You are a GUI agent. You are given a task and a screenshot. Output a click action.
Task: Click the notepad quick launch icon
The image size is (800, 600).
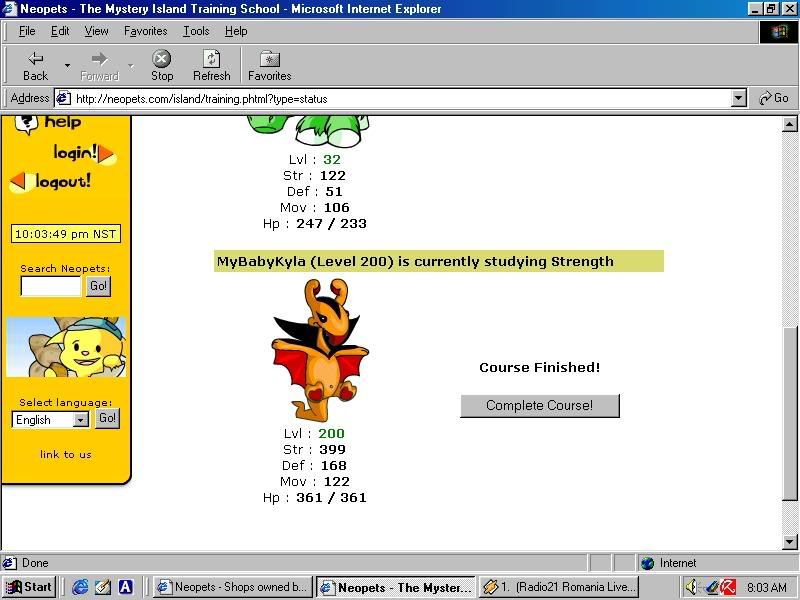pyautogui.click(x=103, y=587)
